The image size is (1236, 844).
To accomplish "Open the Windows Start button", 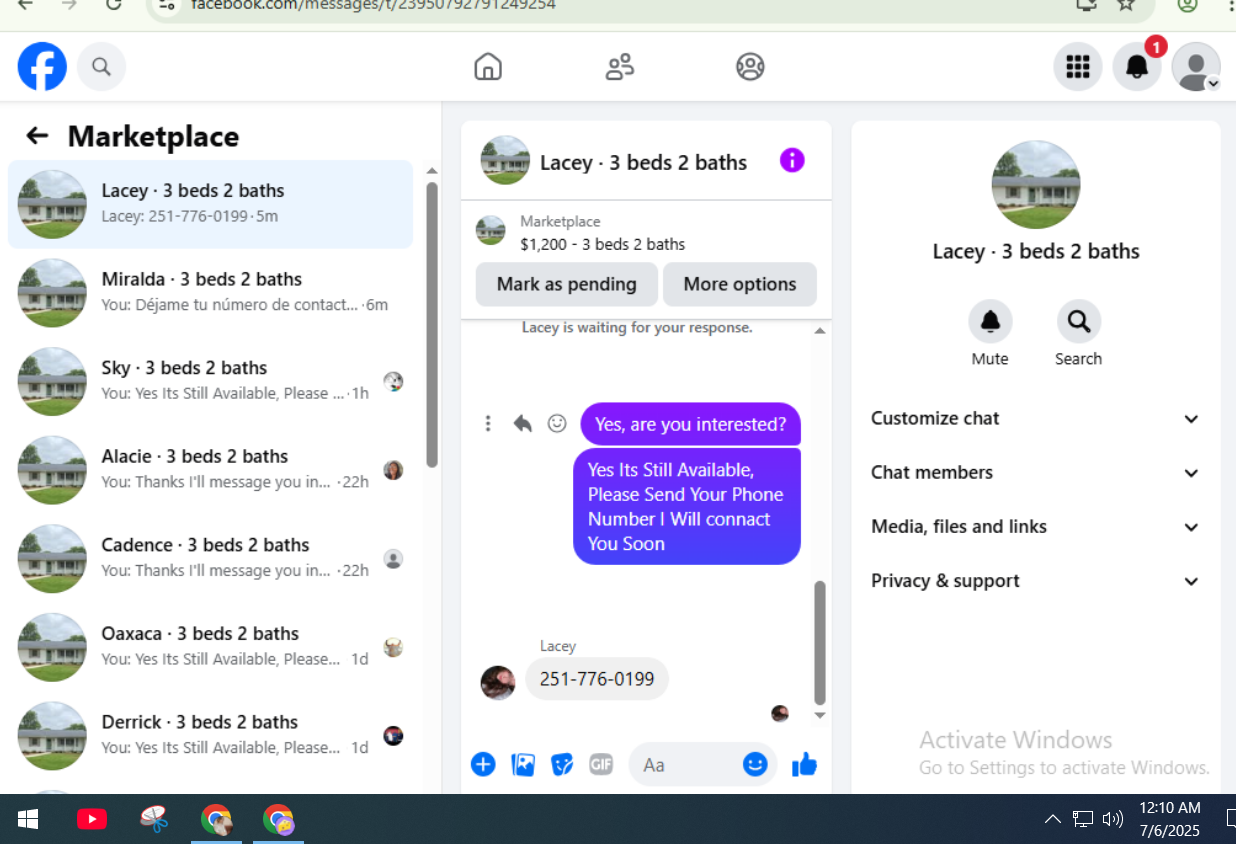I will tap(28, 820).
